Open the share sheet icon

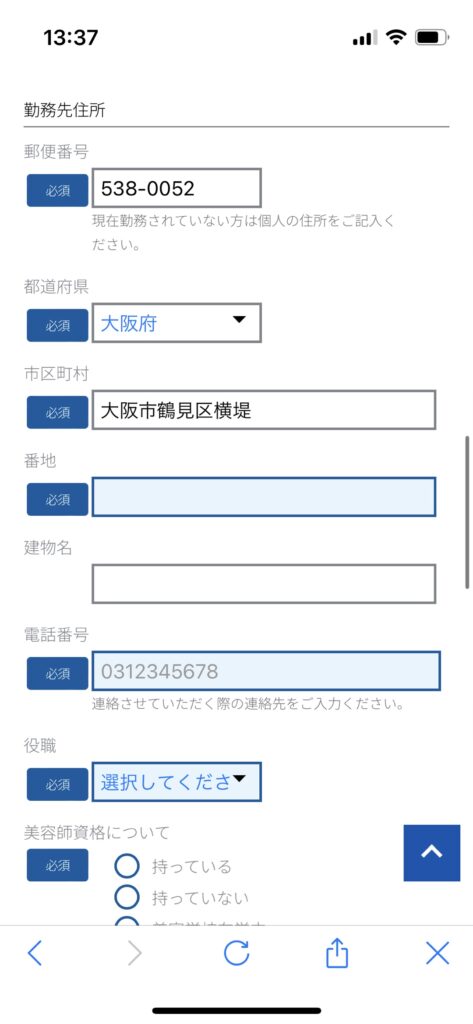coord(337,952)
